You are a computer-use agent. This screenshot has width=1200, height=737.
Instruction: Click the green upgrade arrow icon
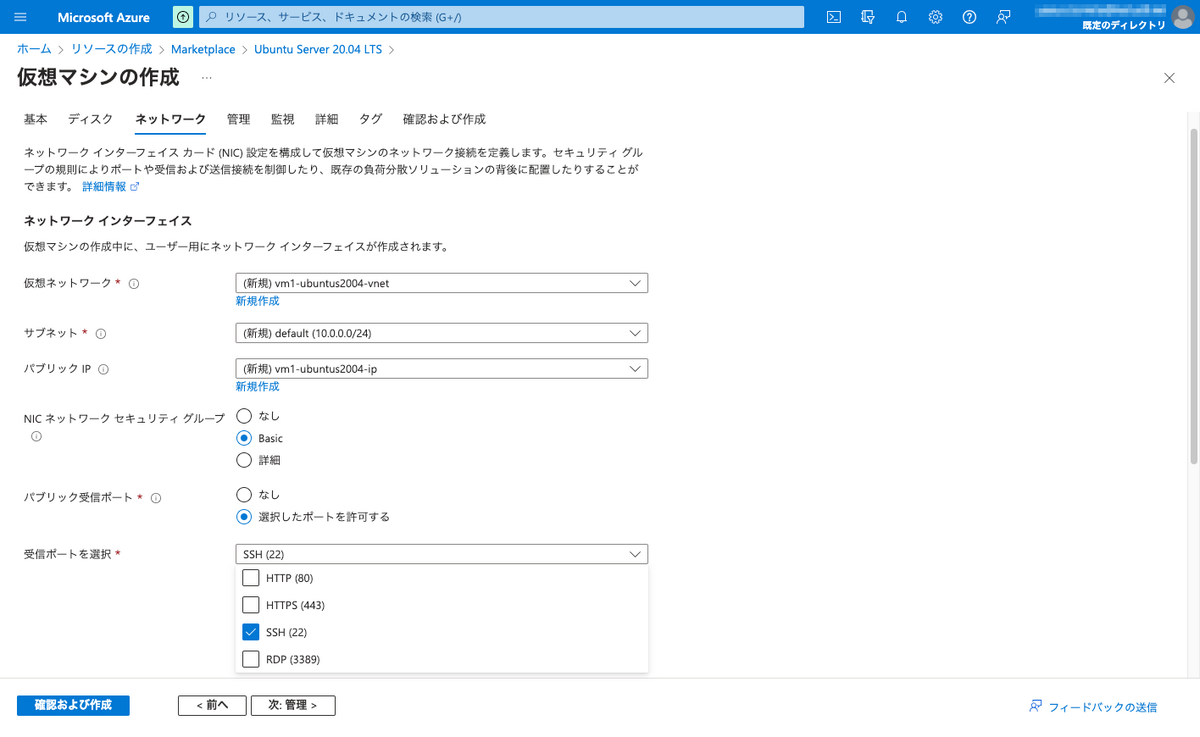click(183, 17)
